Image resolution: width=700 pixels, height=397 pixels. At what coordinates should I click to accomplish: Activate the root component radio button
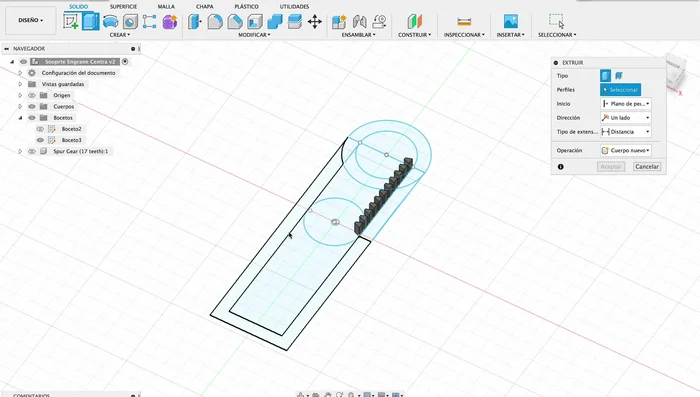click(125, 62)
